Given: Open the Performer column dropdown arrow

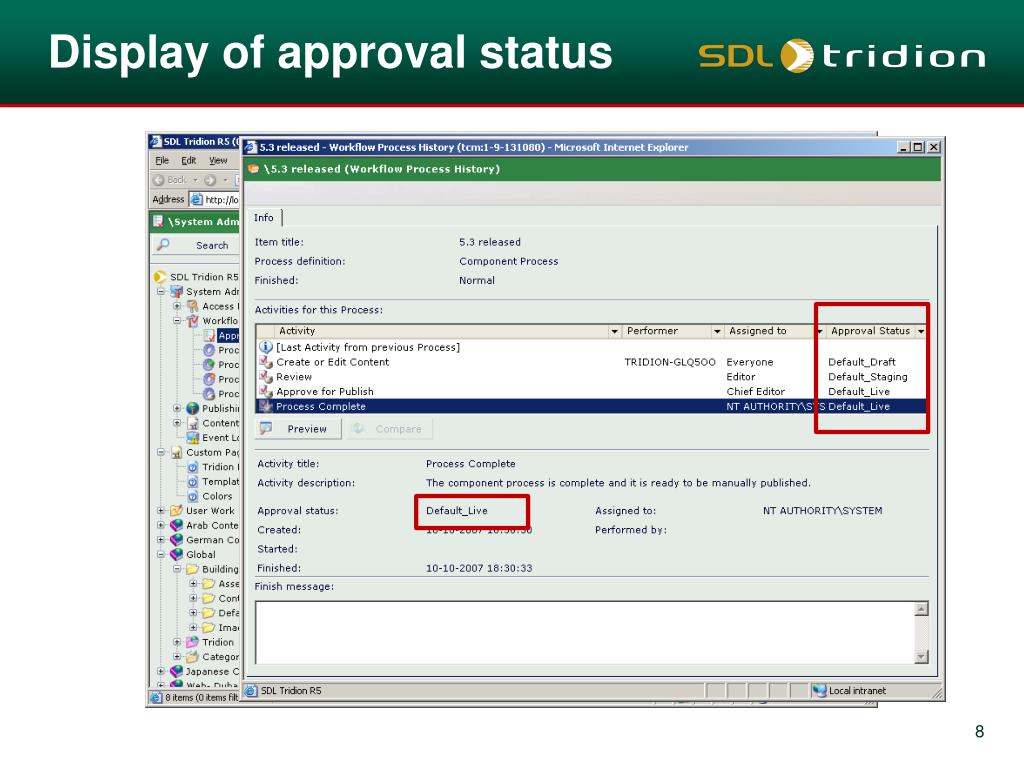Looking at the screenshot, I should (x=717, y=332).
